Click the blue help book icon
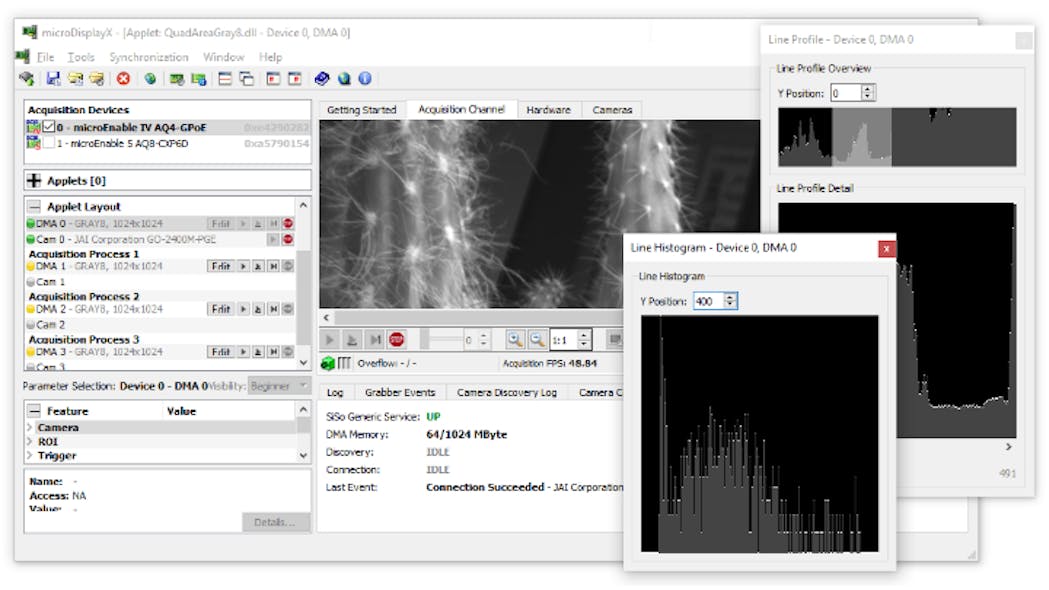This screenshot has width=1049, height=590. [322, 78]
